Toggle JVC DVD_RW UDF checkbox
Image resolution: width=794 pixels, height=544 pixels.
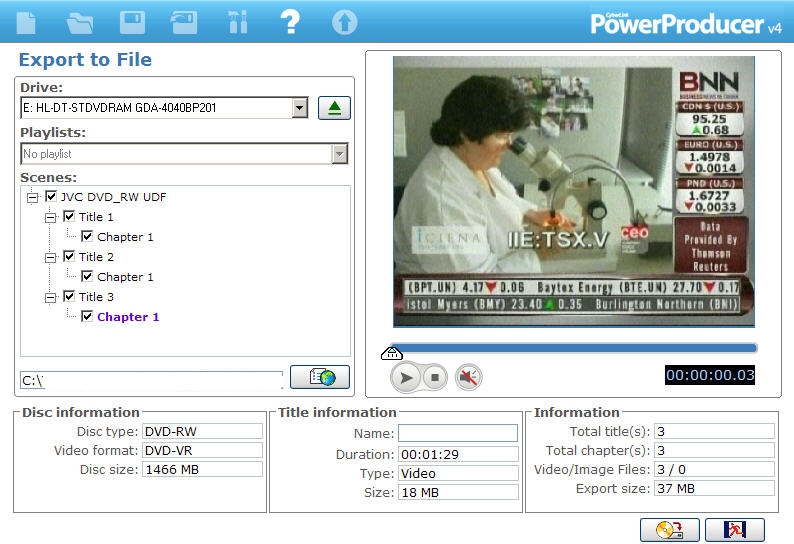(x=51, y=197)
